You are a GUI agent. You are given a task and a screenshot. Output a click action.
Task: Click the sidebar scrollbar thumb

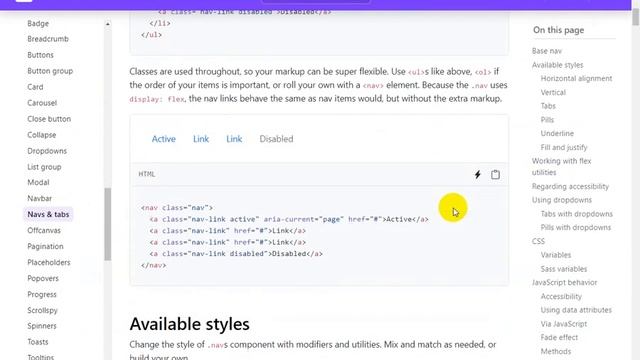108,224
